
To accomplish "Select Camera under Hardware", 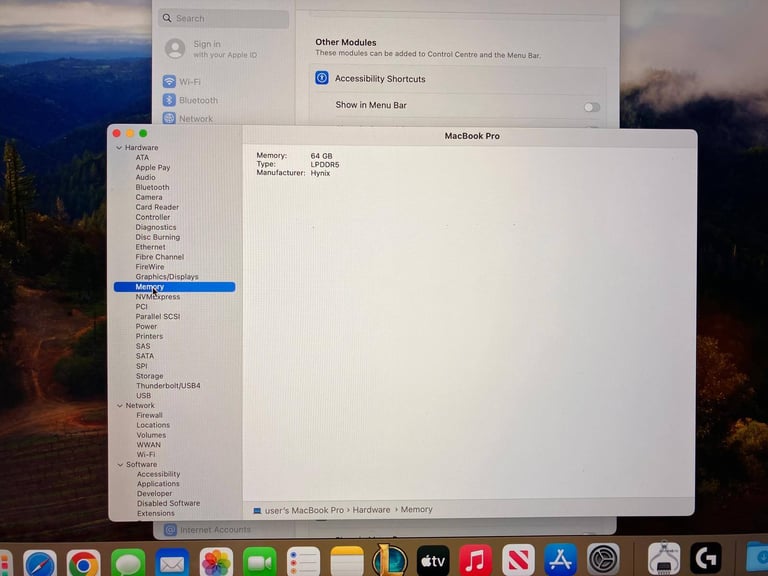I will [x=149, y=197].
